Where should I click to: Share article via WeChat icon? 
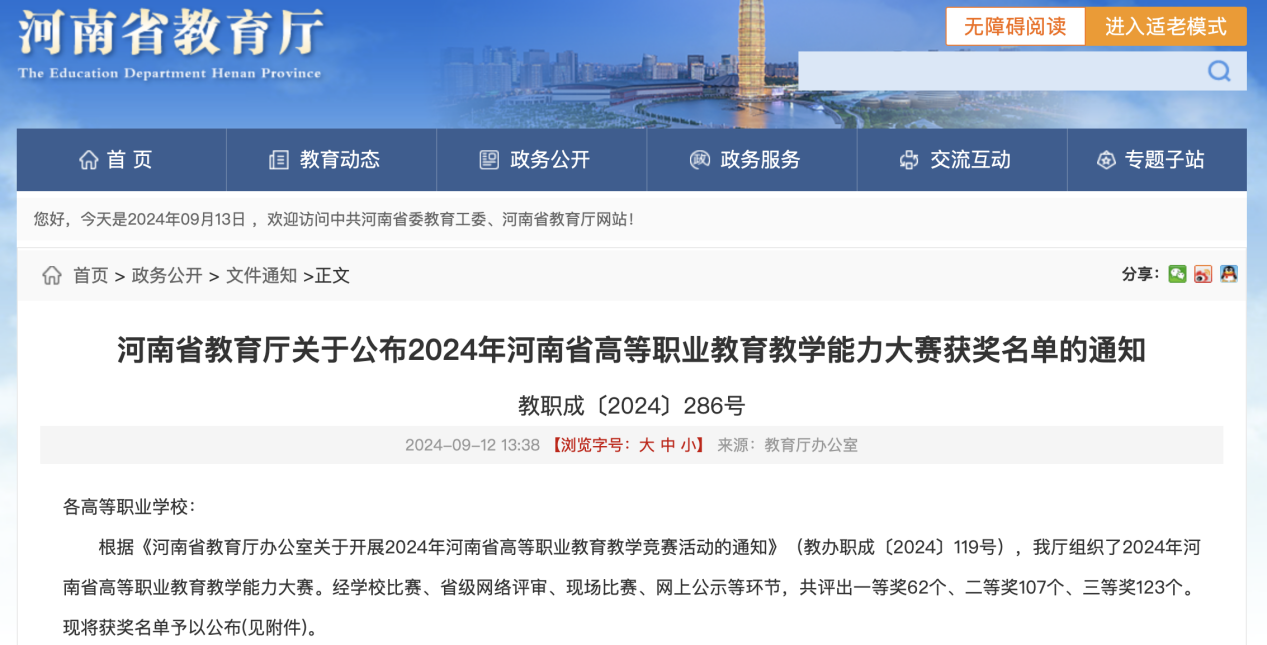1177,274
